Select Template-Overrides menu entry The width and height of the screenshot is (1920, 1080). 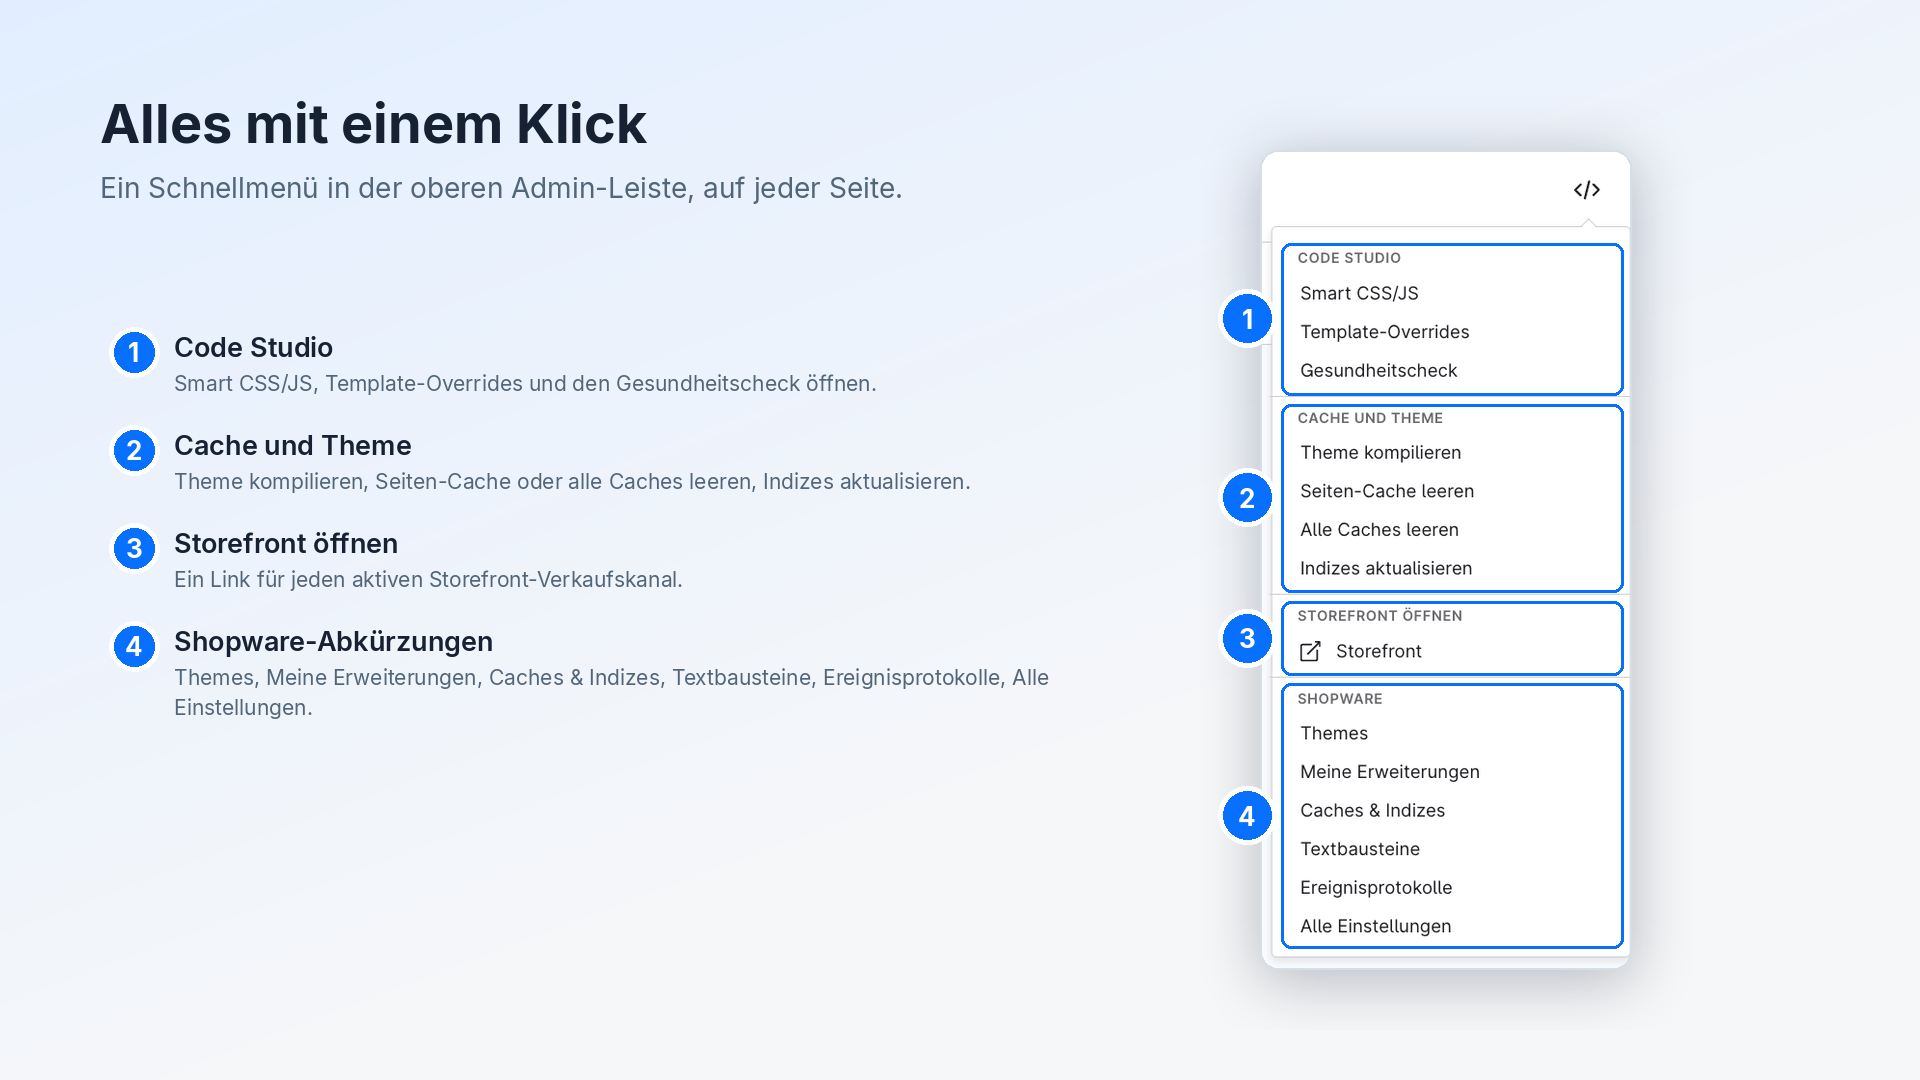[1384, 332]
